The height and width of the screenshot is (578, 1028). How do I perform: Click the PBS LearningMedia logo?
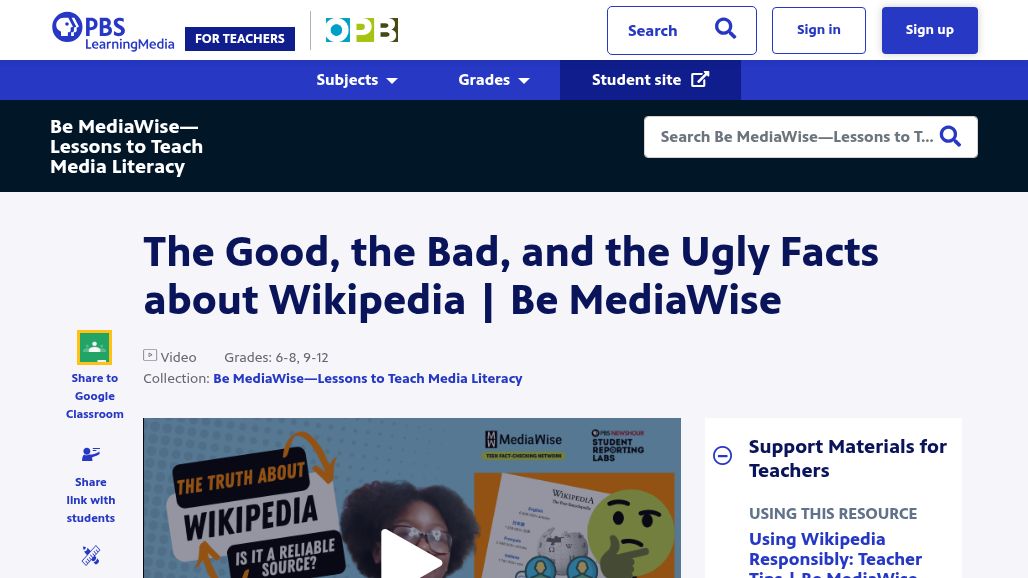[x=112, y=30]
